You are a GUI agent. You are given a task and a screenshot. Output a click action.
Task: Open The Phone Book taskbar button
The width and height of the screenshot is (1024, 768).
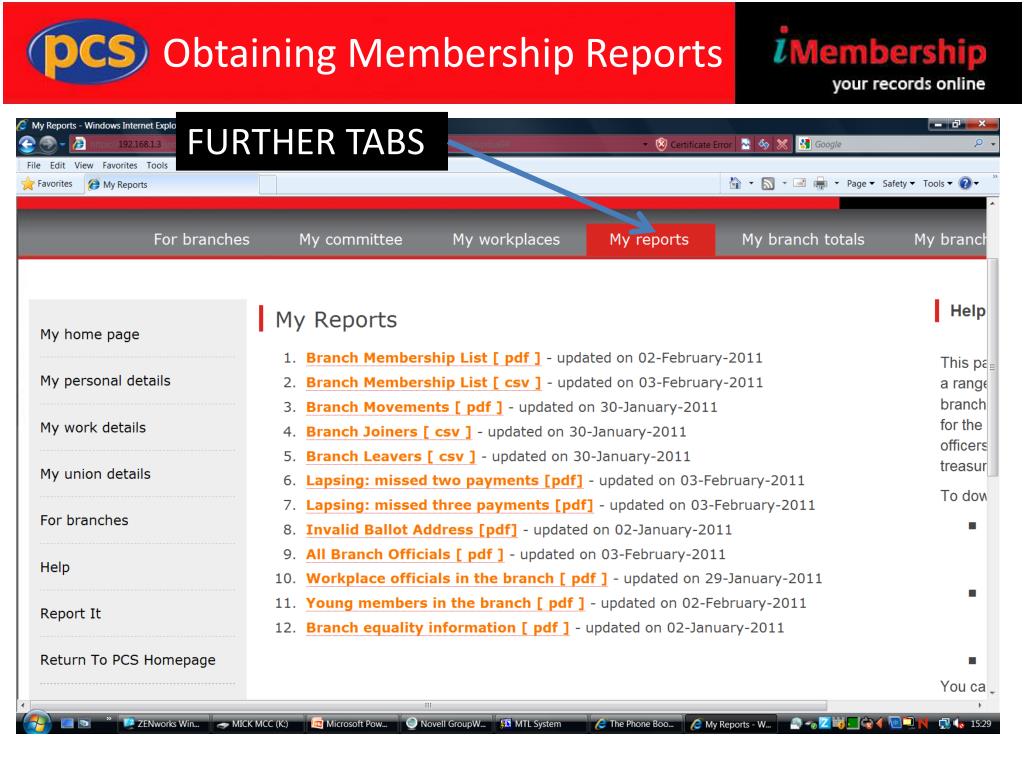pos(635,724)
